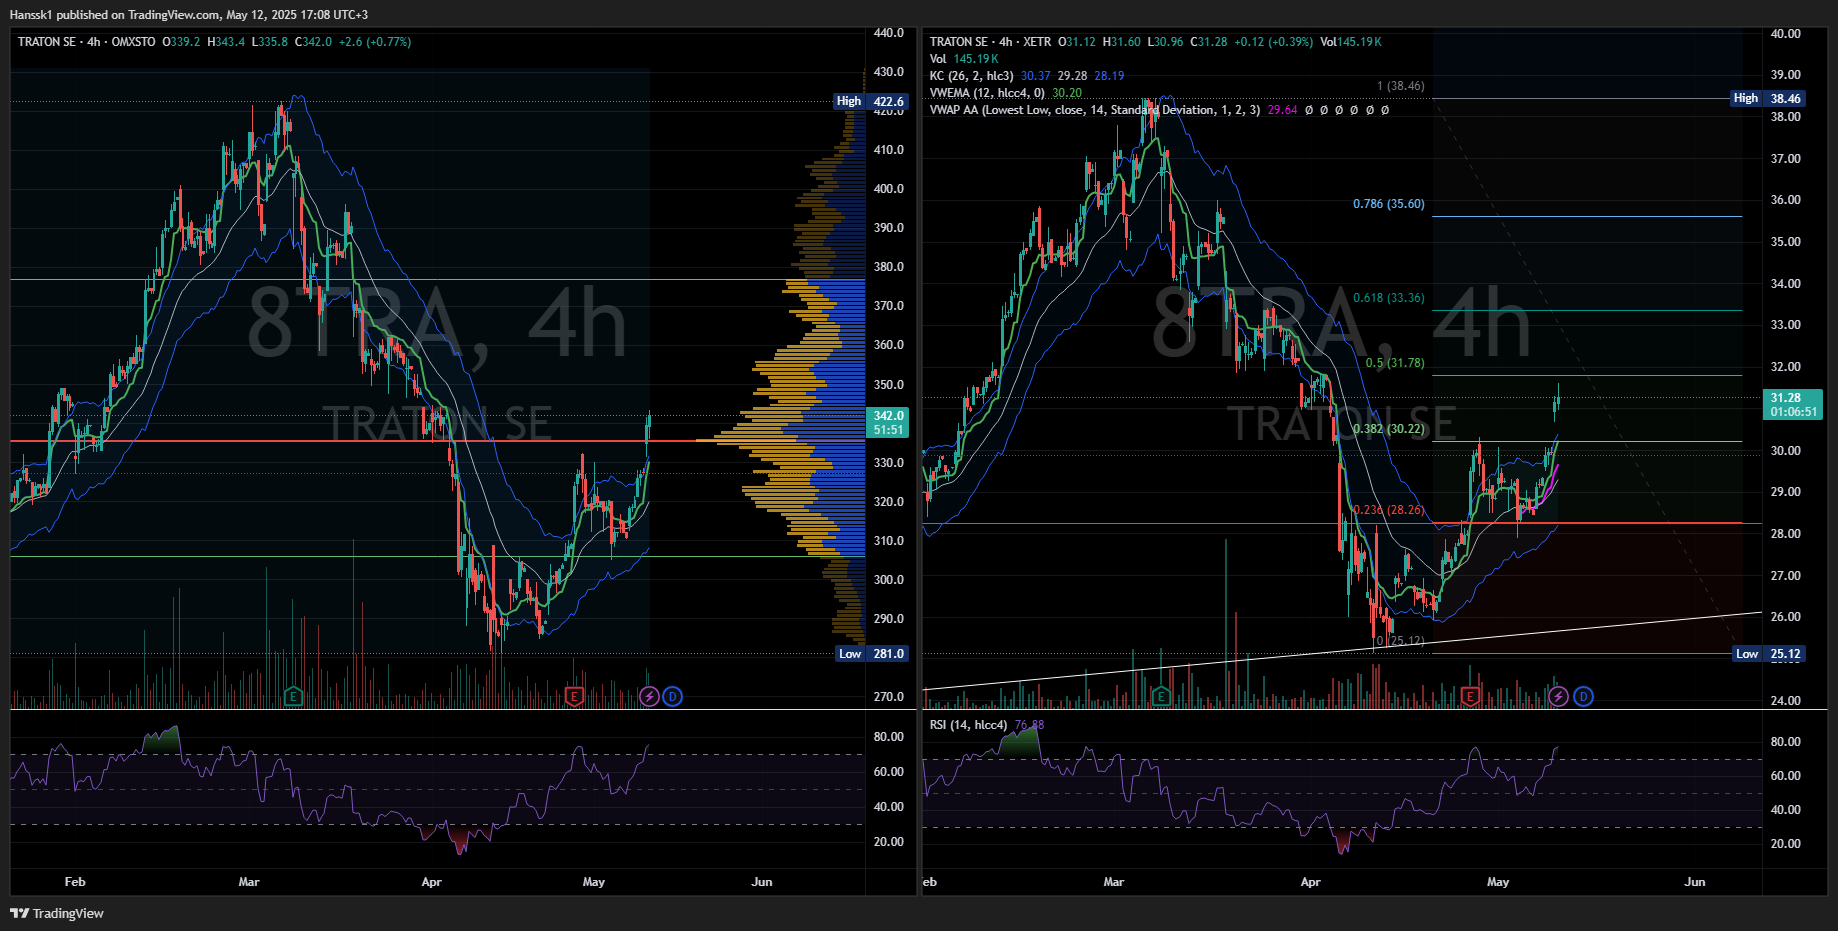Click the TradingView logo at the bottom left
The width and height of the screenshot is (1838, 931).
(x=57, y=913)
